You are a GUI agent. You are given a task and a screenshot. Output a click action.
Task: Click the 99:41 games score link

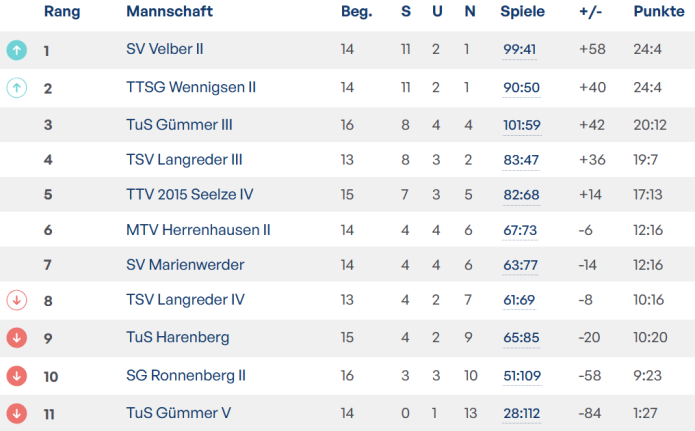521,49
